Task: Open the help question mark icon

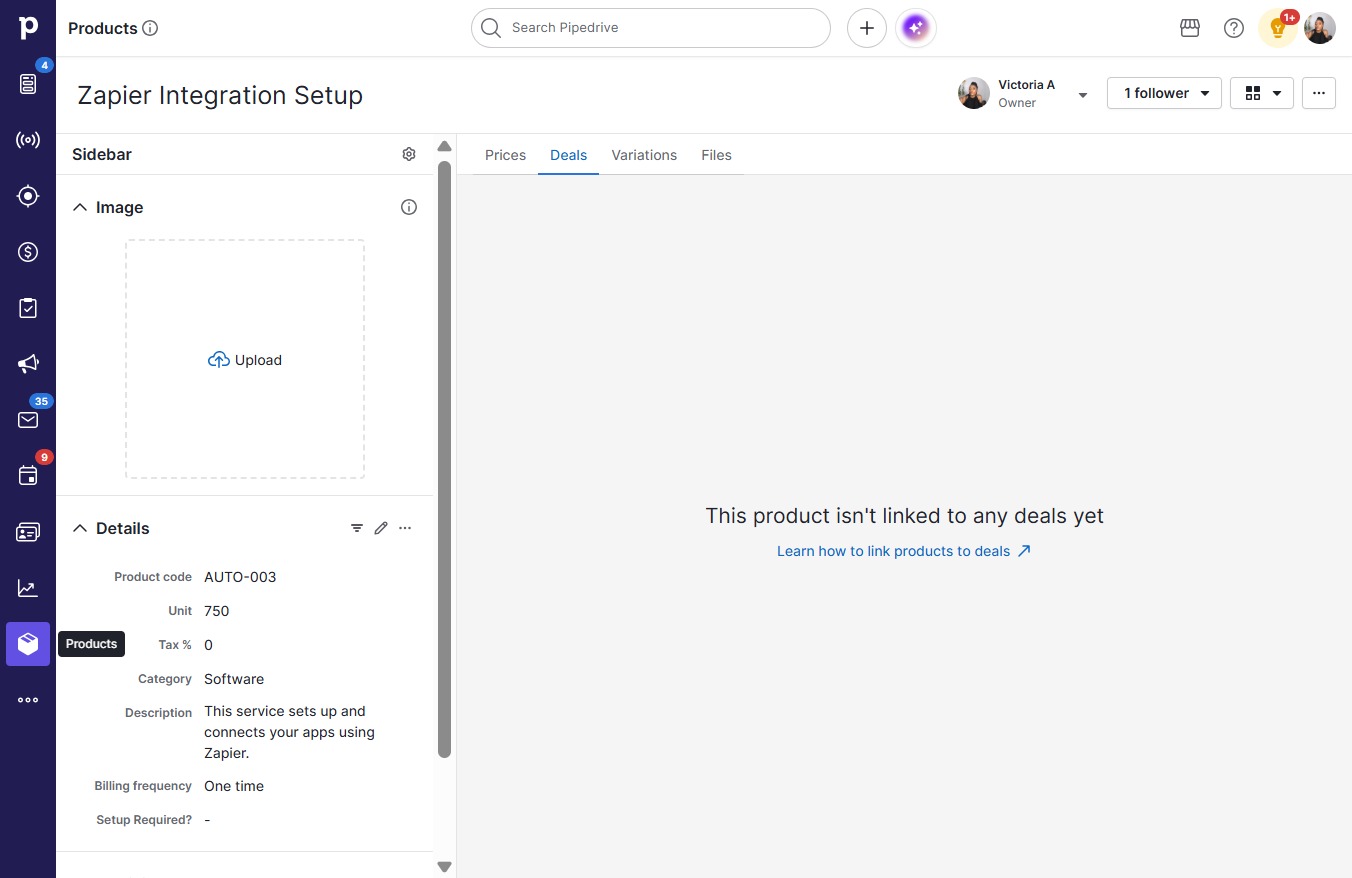Action: [1234, 28]
